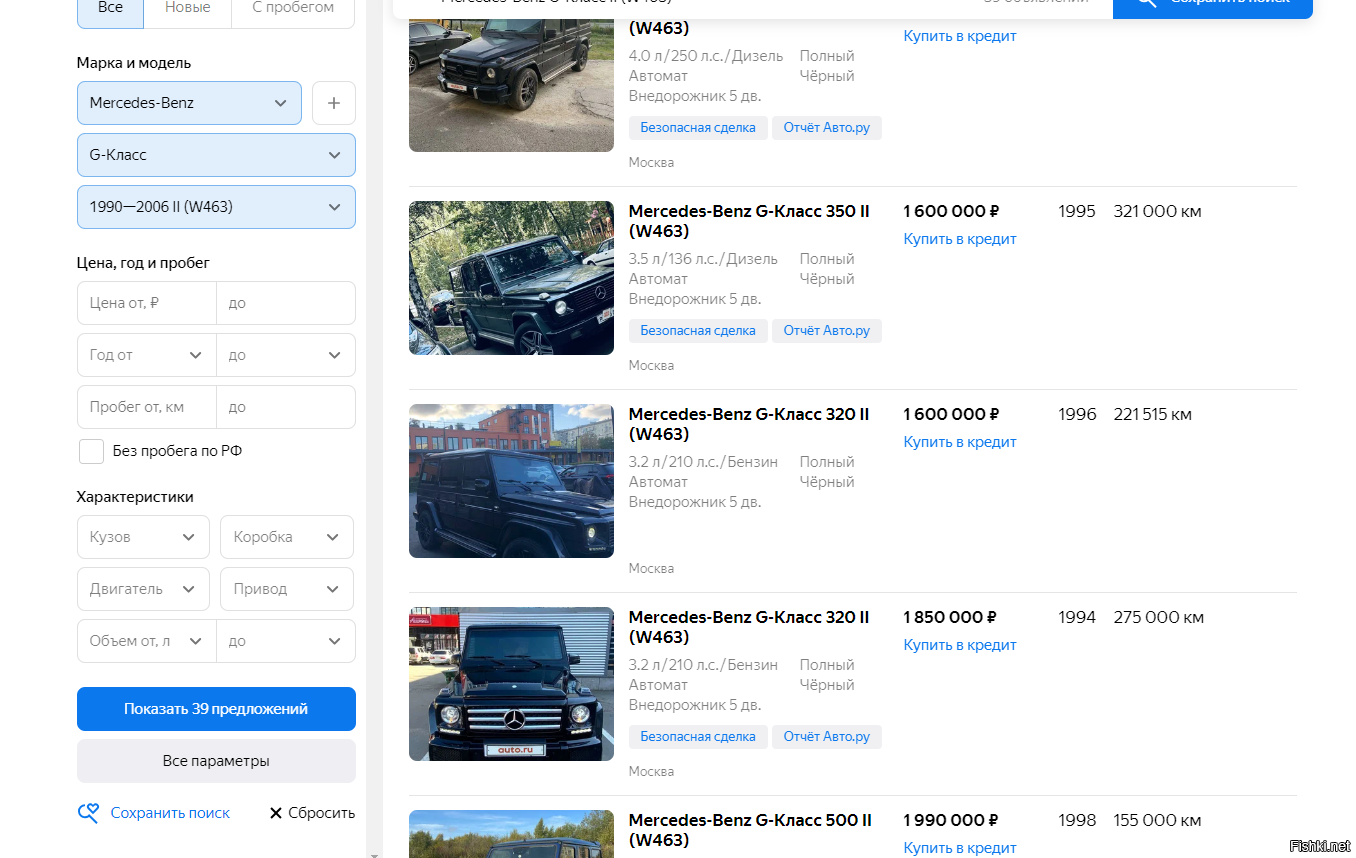Open the Кузов body type dropdown

point(143,537)
